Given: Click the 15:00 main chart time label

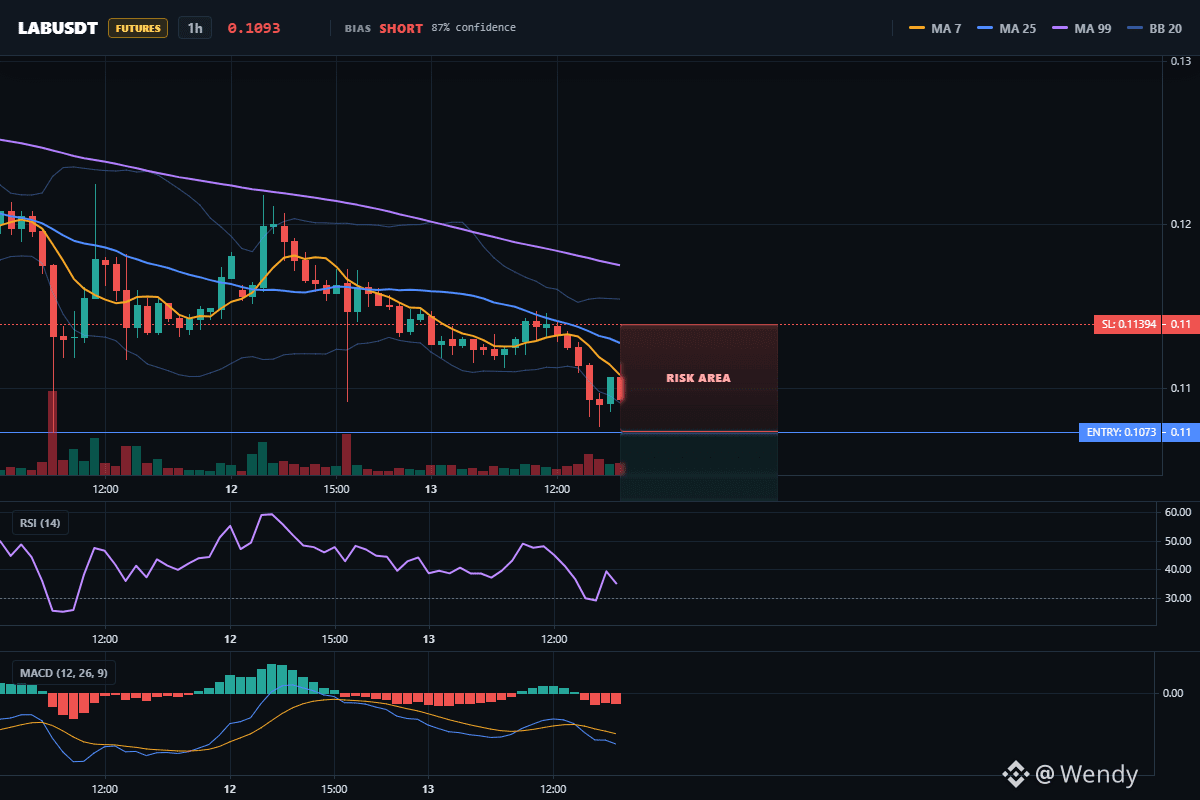Looking at the screenshot, I should (336, 489).
